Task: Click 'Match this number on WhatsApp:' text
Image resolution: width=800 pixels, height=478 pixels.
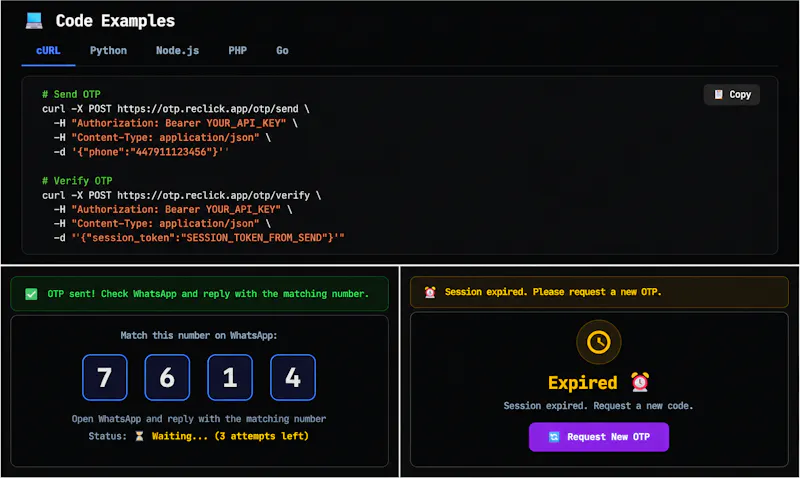Action: pyautogui.click(x=199, y=335)
